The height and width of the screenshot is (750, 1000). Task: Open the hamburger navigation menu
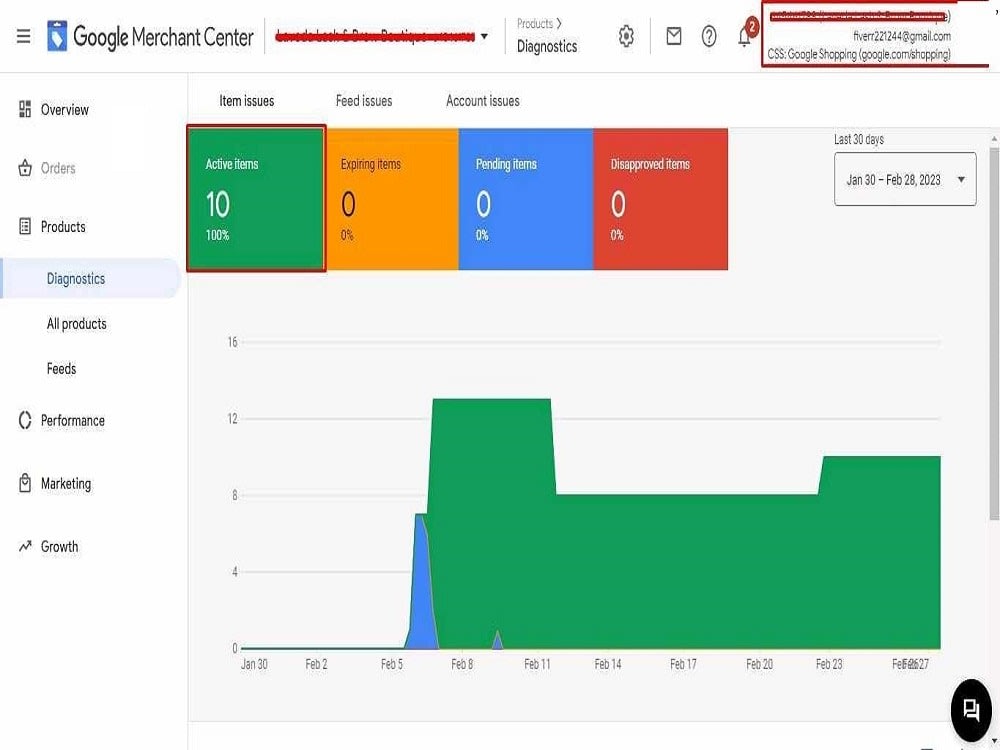(x=24, y=36)
